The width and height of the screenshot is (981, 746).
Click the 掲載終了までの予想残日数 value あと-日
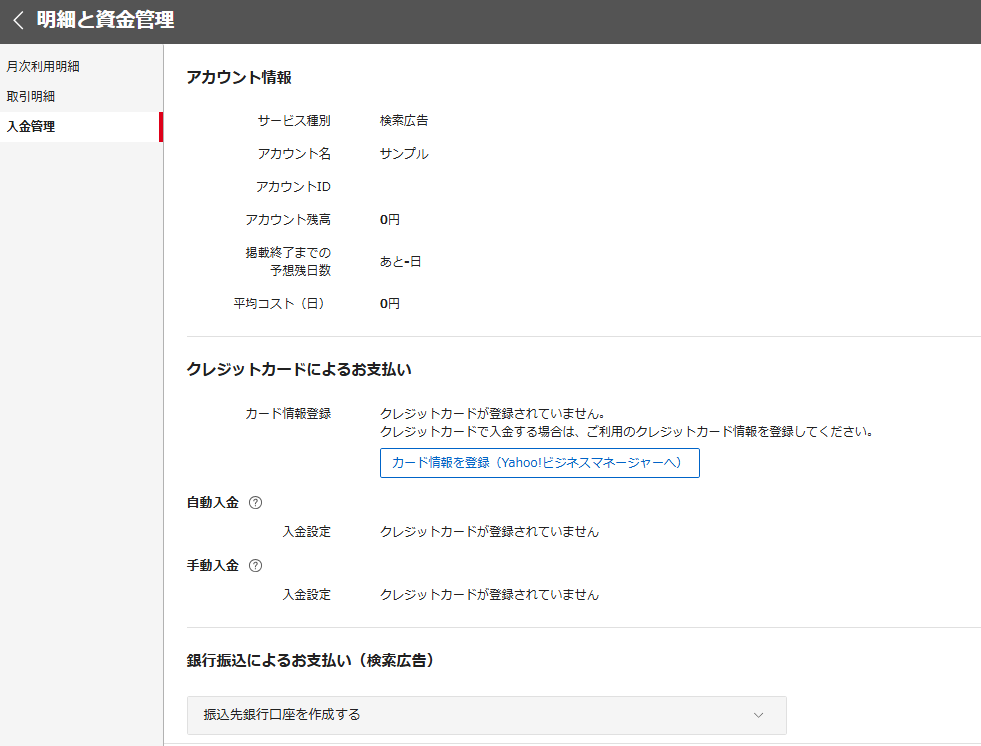[x=400, y=261]
